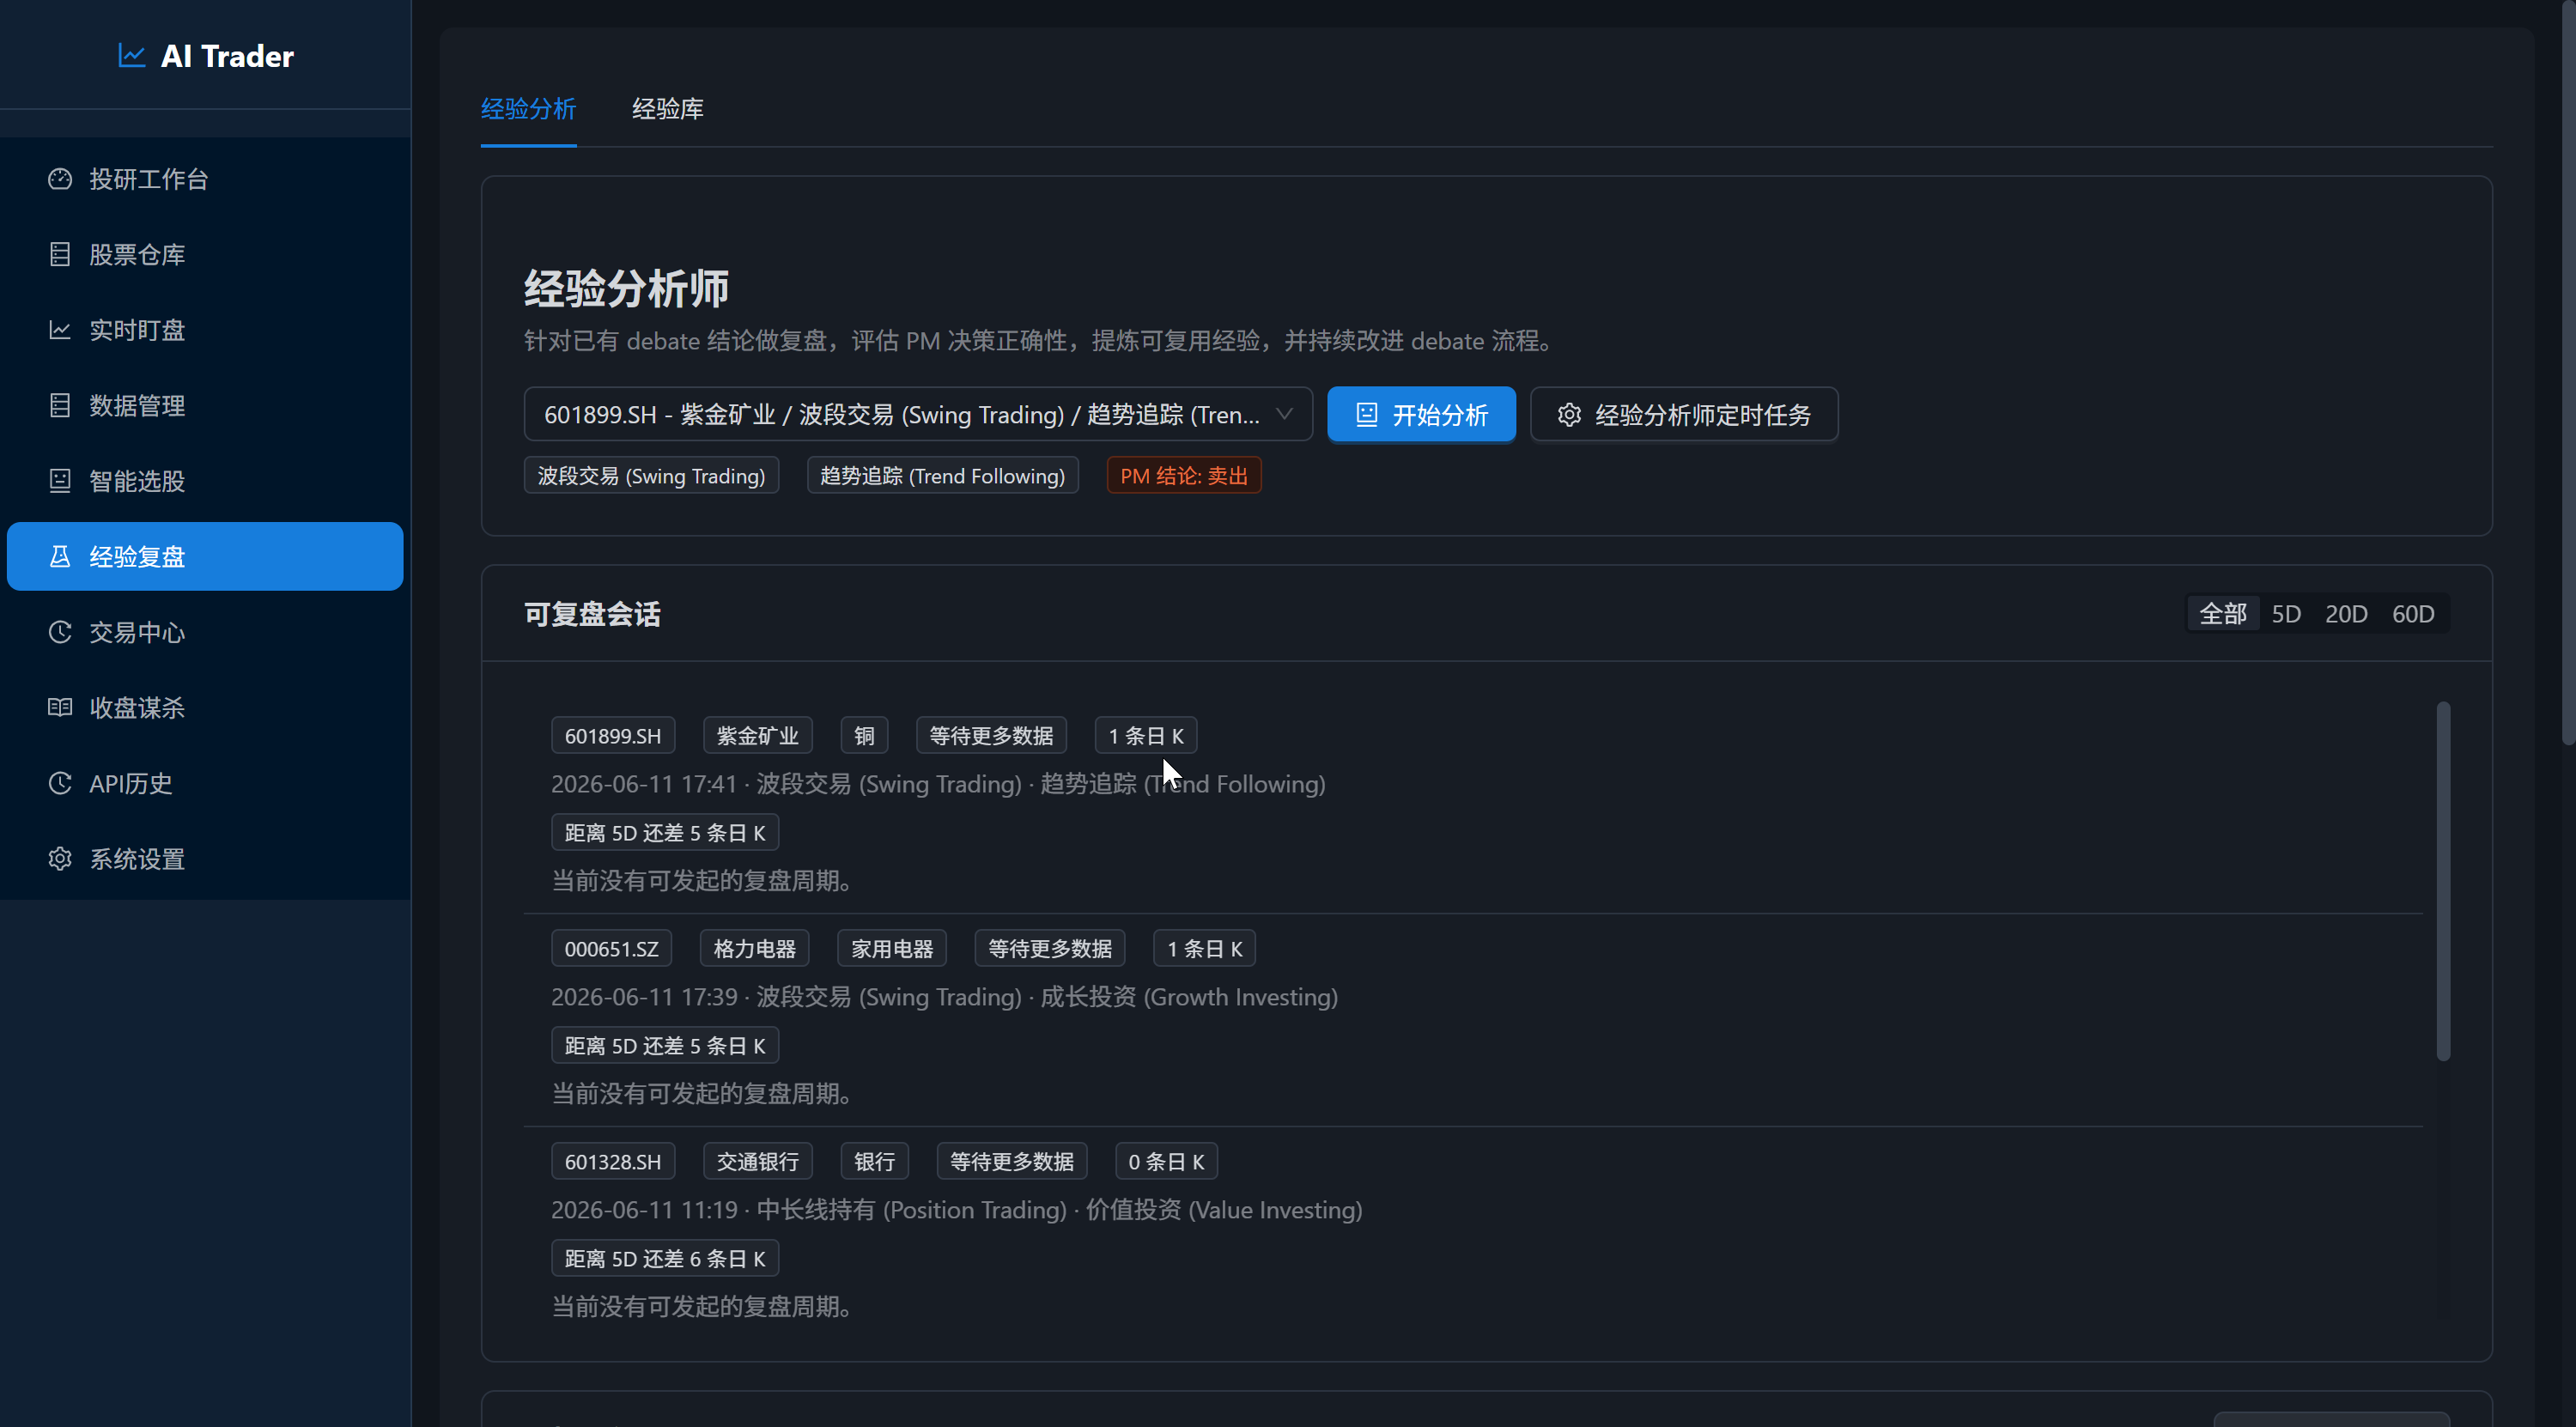Go to 股票仓库 page

[205, 254]
